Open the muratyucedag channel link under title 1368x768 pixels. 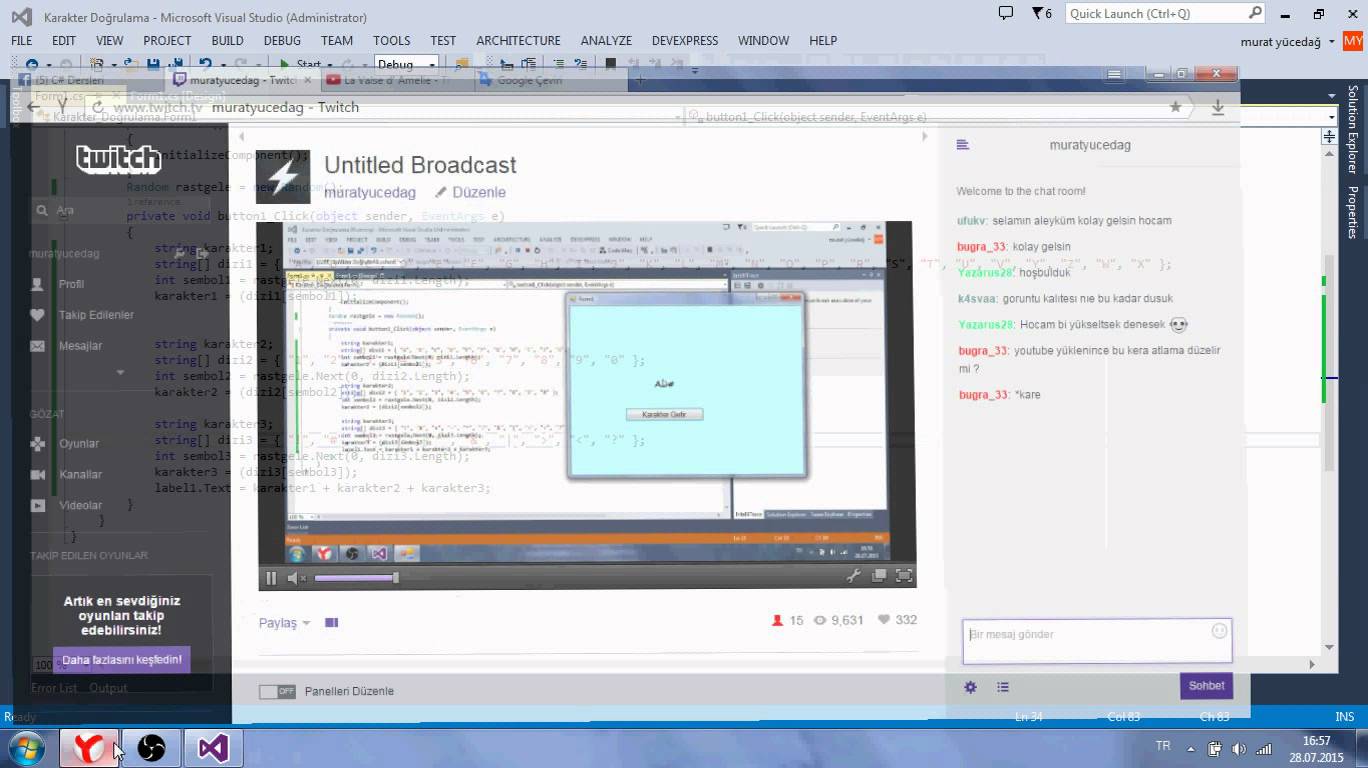tap(370, 192)
